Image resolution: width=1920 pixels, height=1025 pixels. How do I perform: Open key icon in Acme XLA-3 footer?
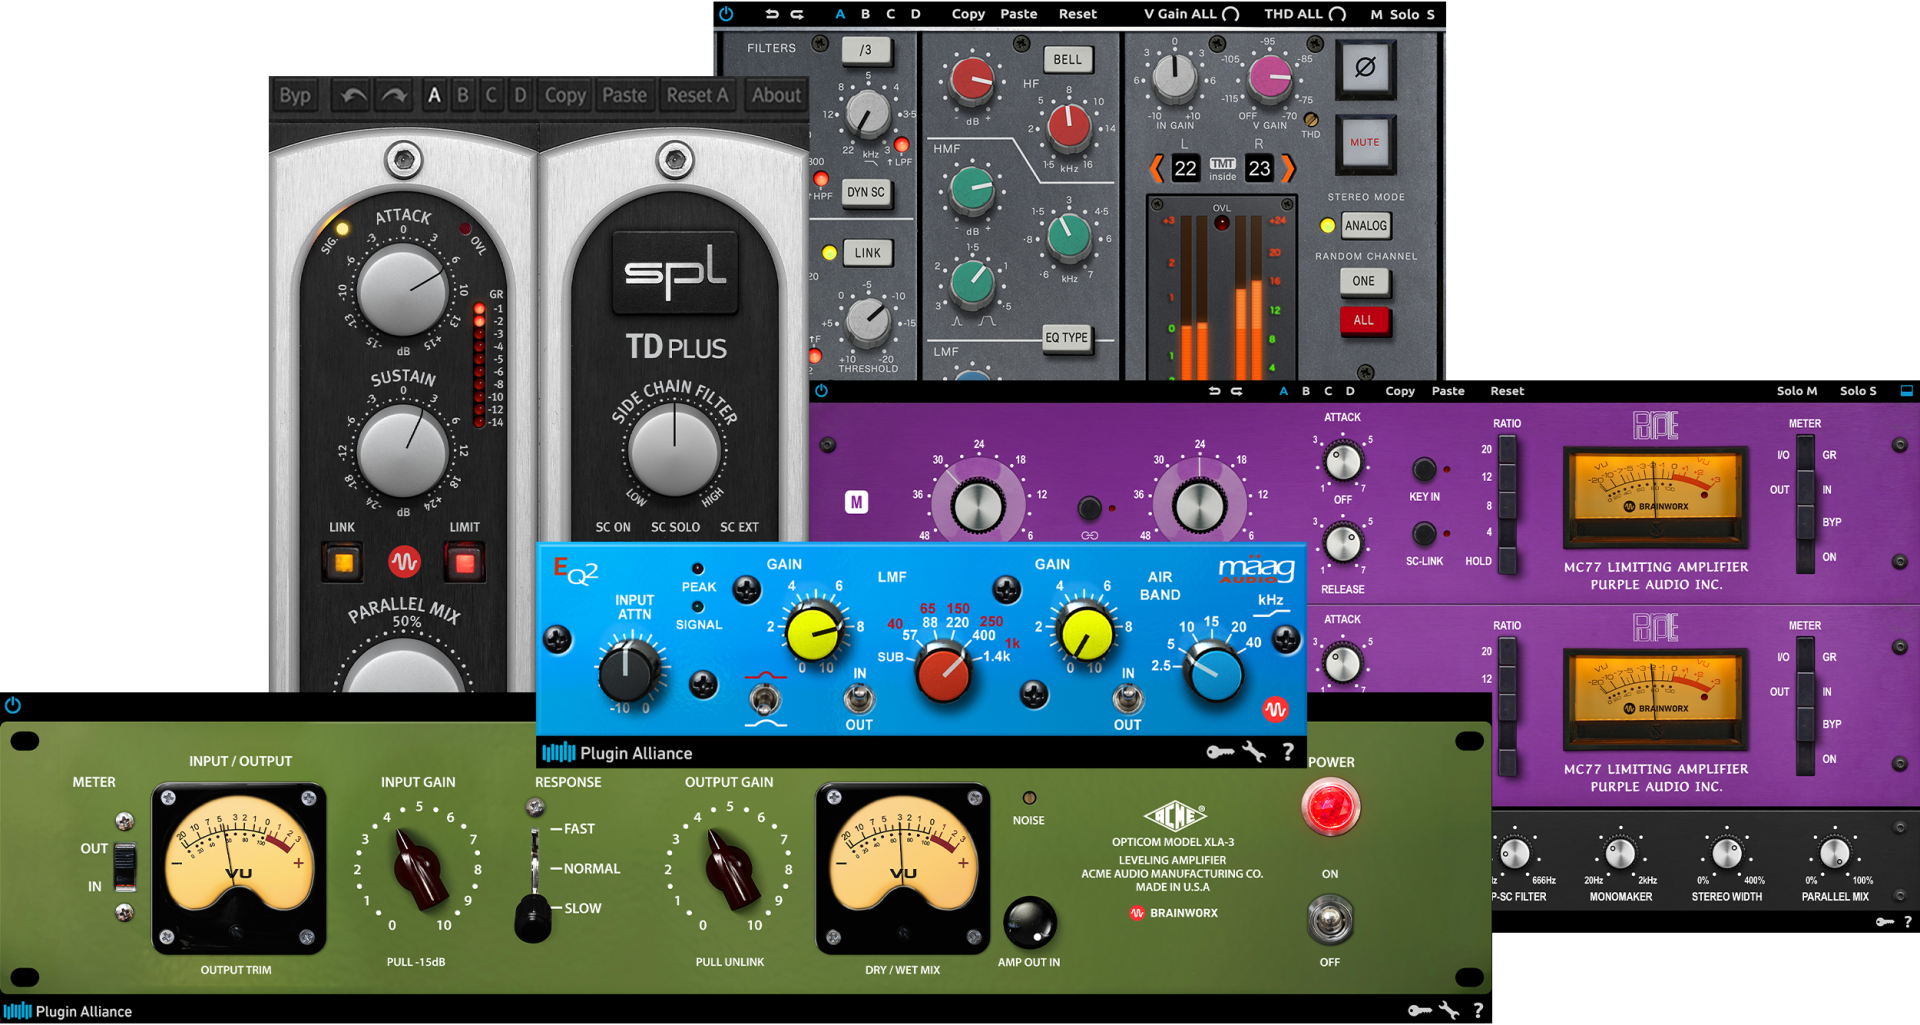(x=1419, y=1011)
